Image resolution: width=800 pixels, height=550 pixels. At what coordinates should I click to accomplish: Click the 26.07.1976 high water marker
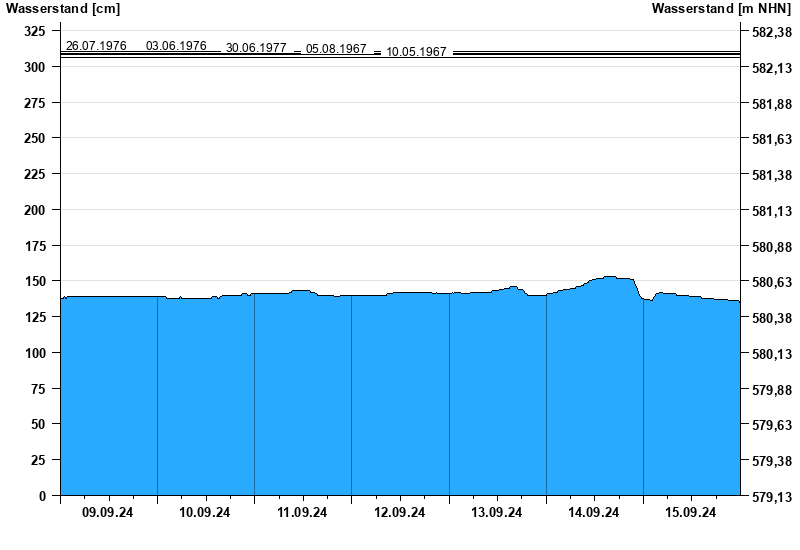coord(96,46)
